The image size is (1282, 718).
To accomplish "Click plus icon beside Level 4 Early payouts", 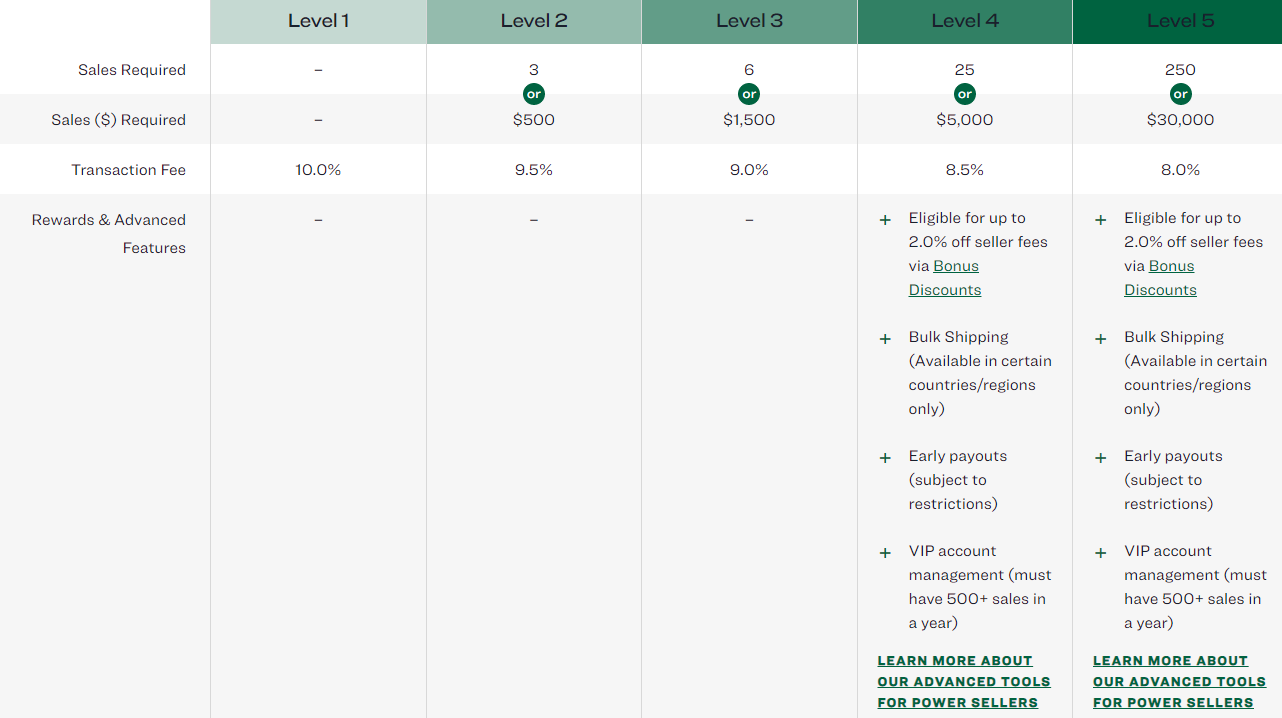I will point(885,458).
